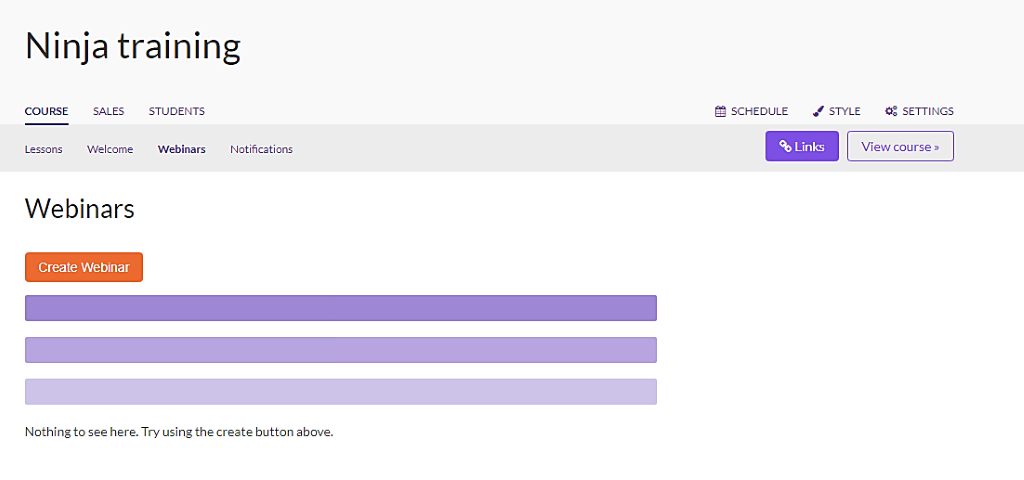Click the chain link icon on Links button
Viewport: 1024px width, 480px height.
pyautogui.click(x=786, y=146)
